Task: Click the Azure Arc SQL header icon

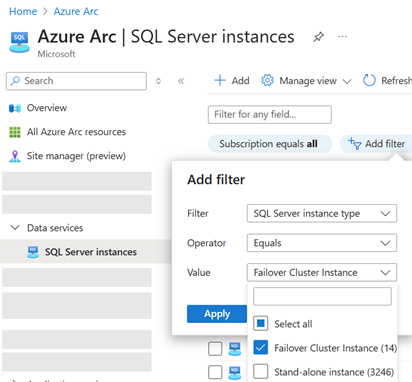Action: (x=19, y=42)
